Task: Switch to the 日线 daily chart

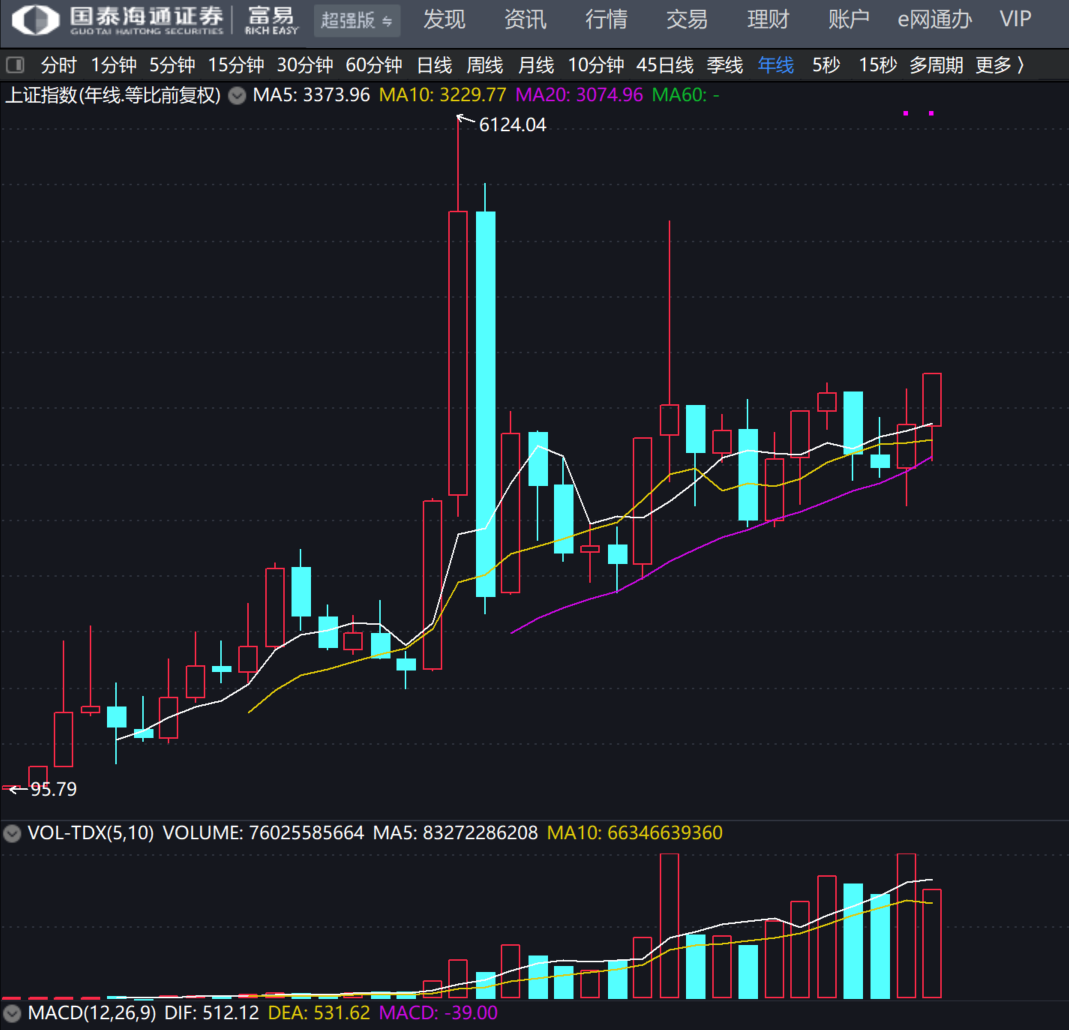Action: tap(434, 66)
